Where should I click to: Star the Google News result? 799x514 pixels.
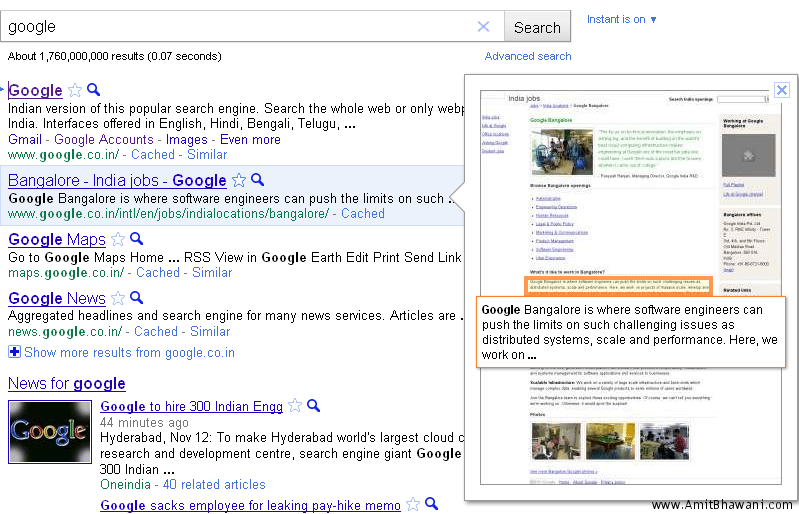(x=118, y=298)
